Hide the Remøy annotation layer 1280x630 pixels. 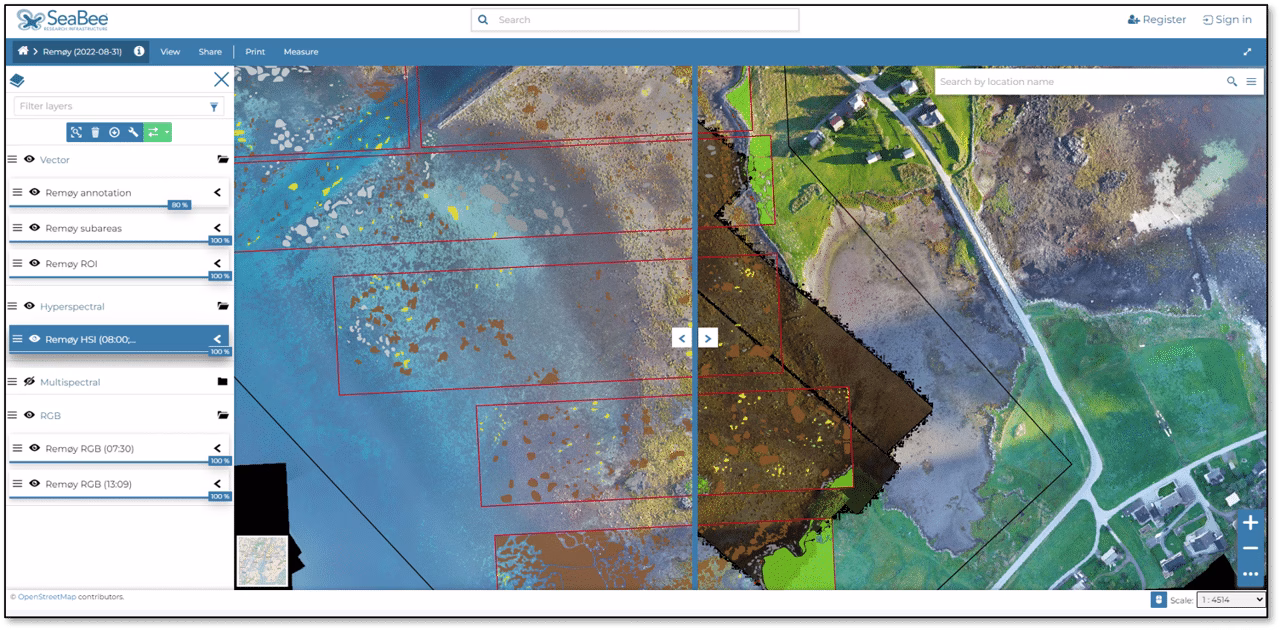point(36,192)
